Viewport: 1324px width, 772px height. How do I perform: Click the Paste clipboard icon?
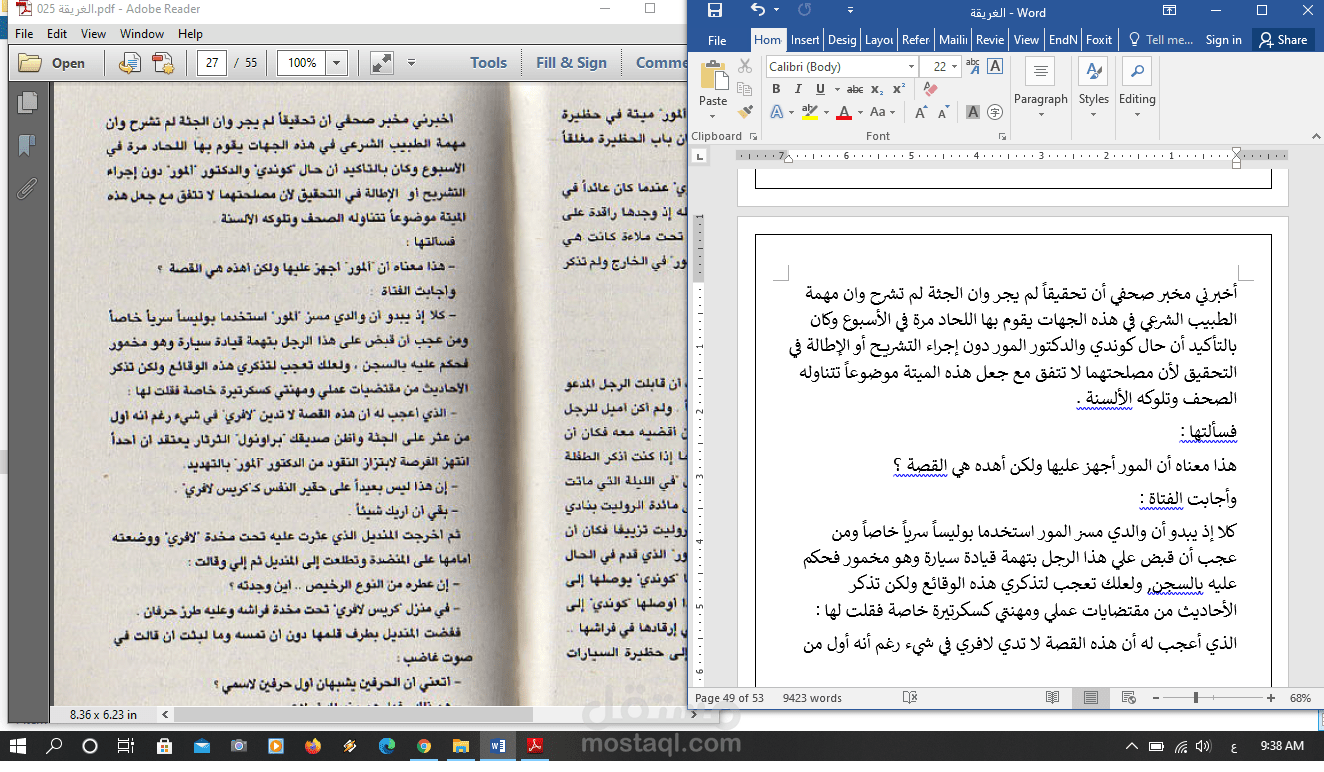tap(713, 76)
